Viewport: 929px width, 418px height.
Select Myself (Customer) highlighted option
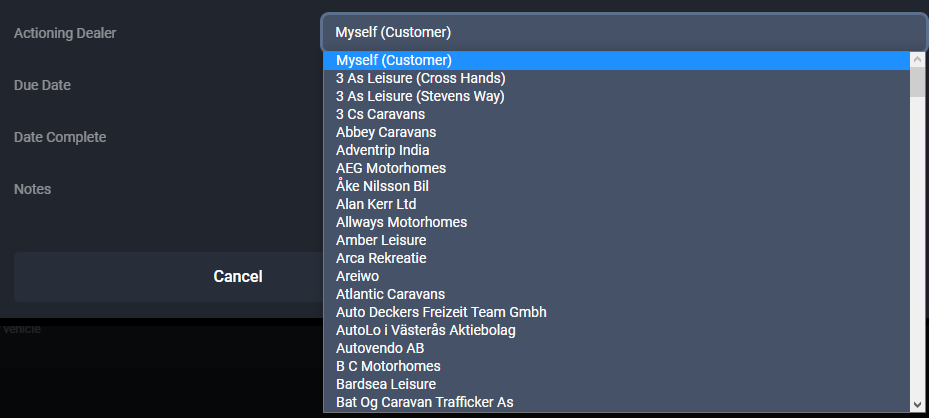point(394,60)
